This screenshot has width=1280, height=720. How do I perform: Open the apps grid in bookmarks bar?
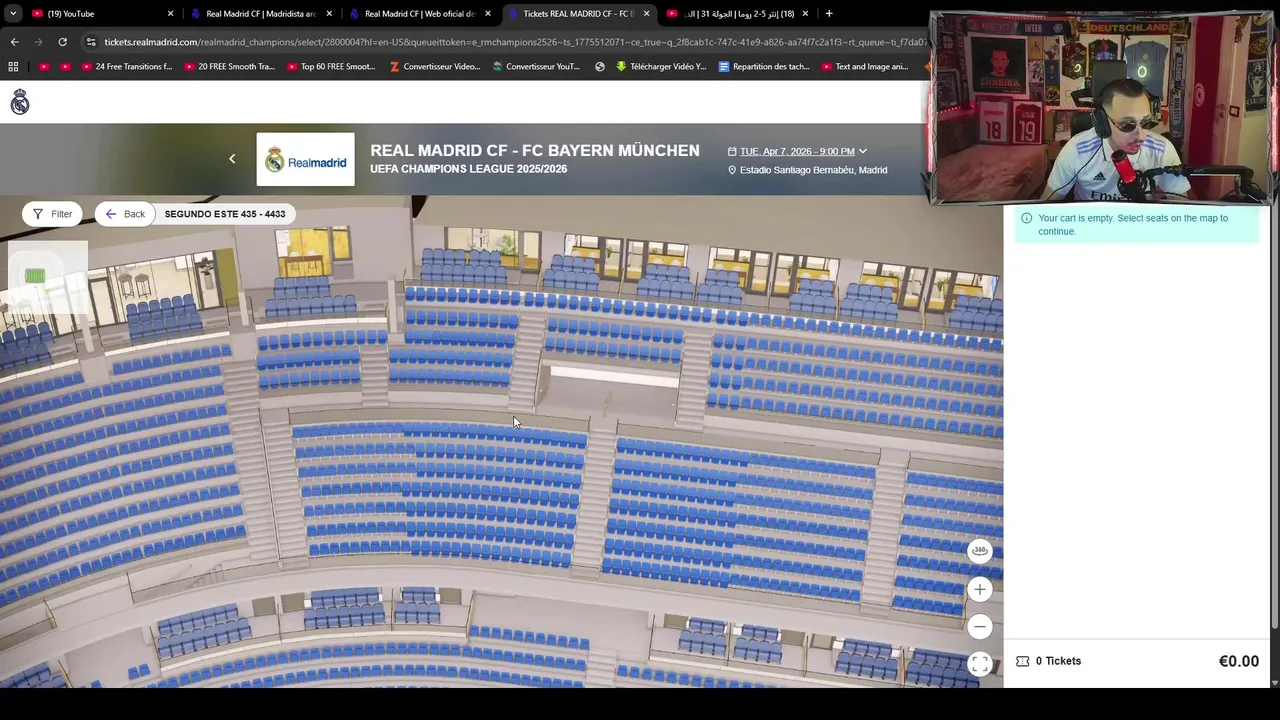pyautogui.click(x=13, y=67)
